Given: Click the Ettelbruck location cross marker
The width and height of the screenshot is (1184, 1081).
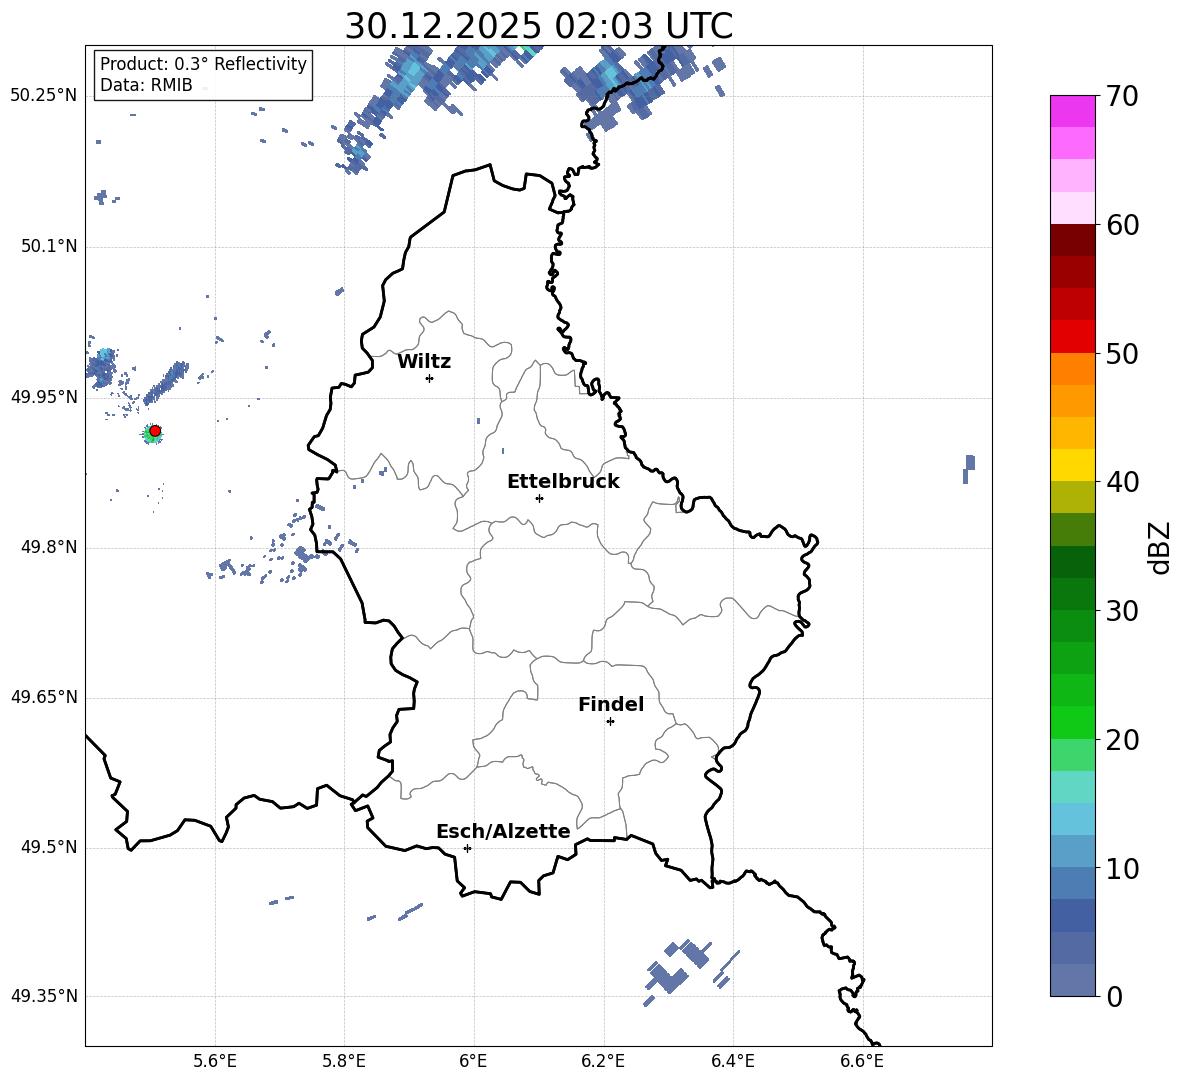Looking at the screenshot, I should [539, 498].
